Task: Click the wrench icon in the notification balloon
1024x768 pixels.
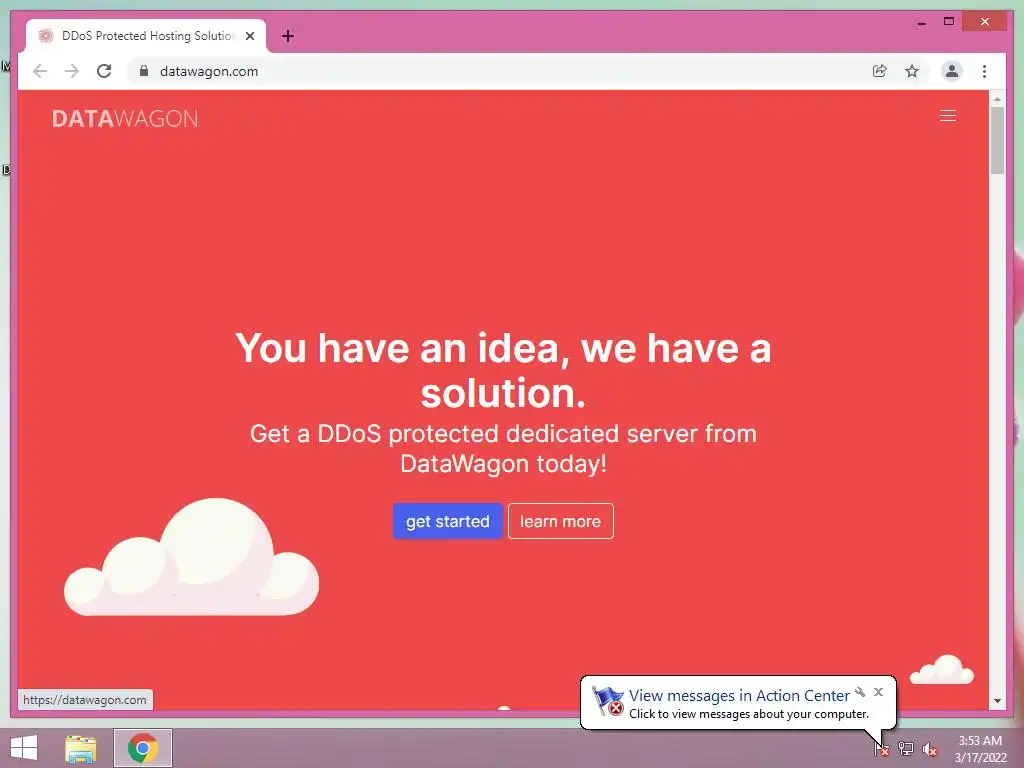Action: pyautogui.click(x=860, y=692)
